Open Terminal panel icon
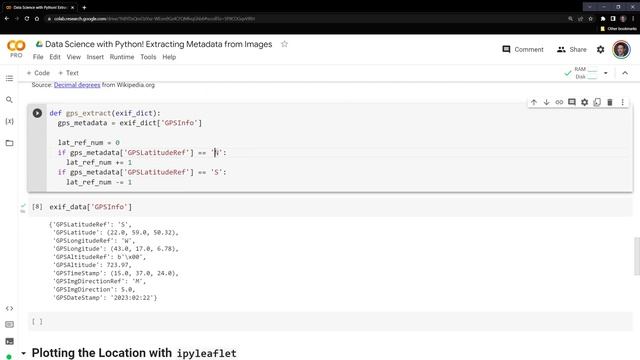The width and height of the screenshot is (640, 360). point(9,341)
